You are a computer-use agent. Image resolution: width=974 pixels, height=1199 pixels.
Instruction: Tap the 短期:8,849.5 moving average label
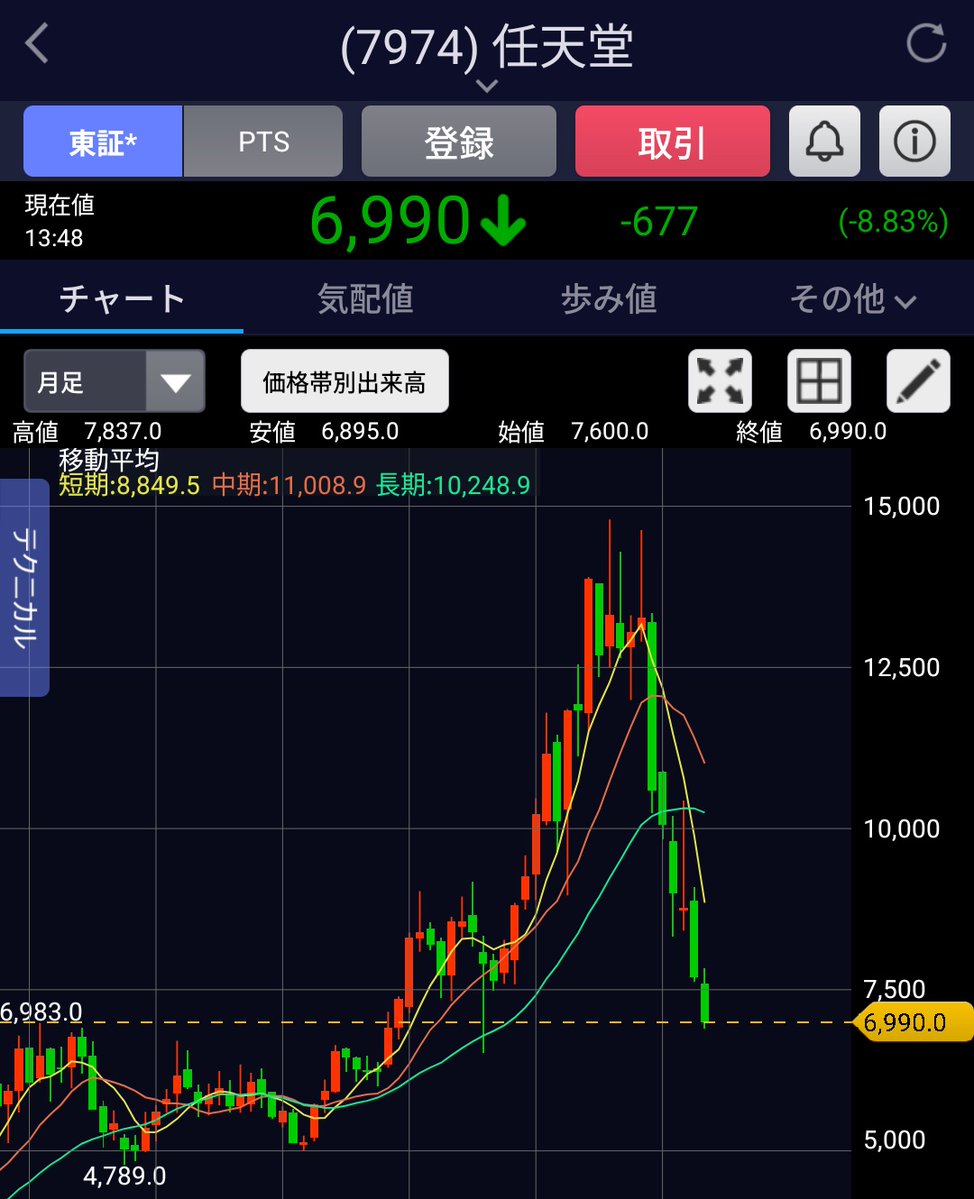click(129, 485)
